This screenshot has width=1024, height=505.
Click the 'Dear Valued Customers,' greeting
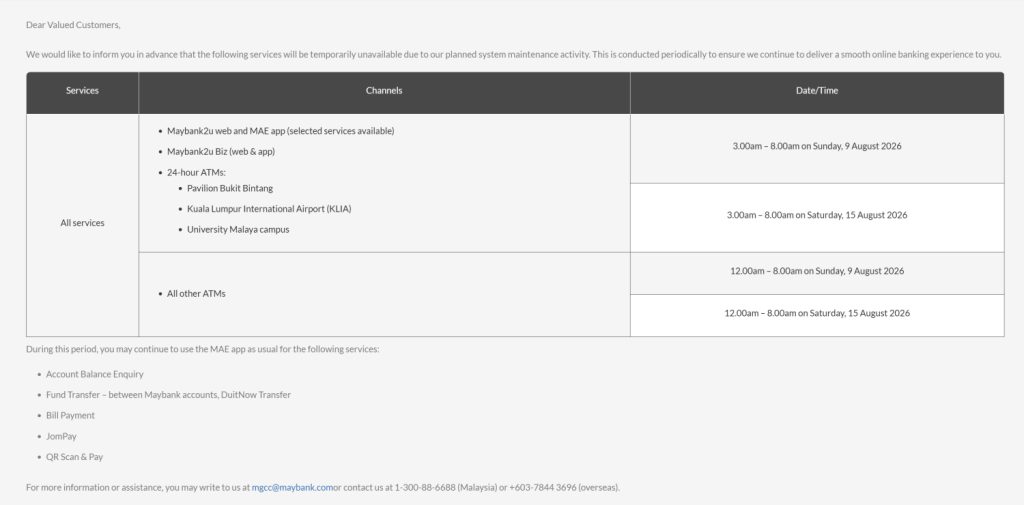pos(73,25)
